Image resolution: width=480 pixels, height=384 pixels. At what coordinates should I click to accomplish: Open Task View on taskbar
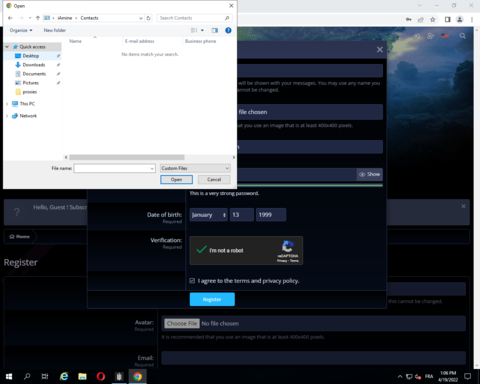(45, 376)
